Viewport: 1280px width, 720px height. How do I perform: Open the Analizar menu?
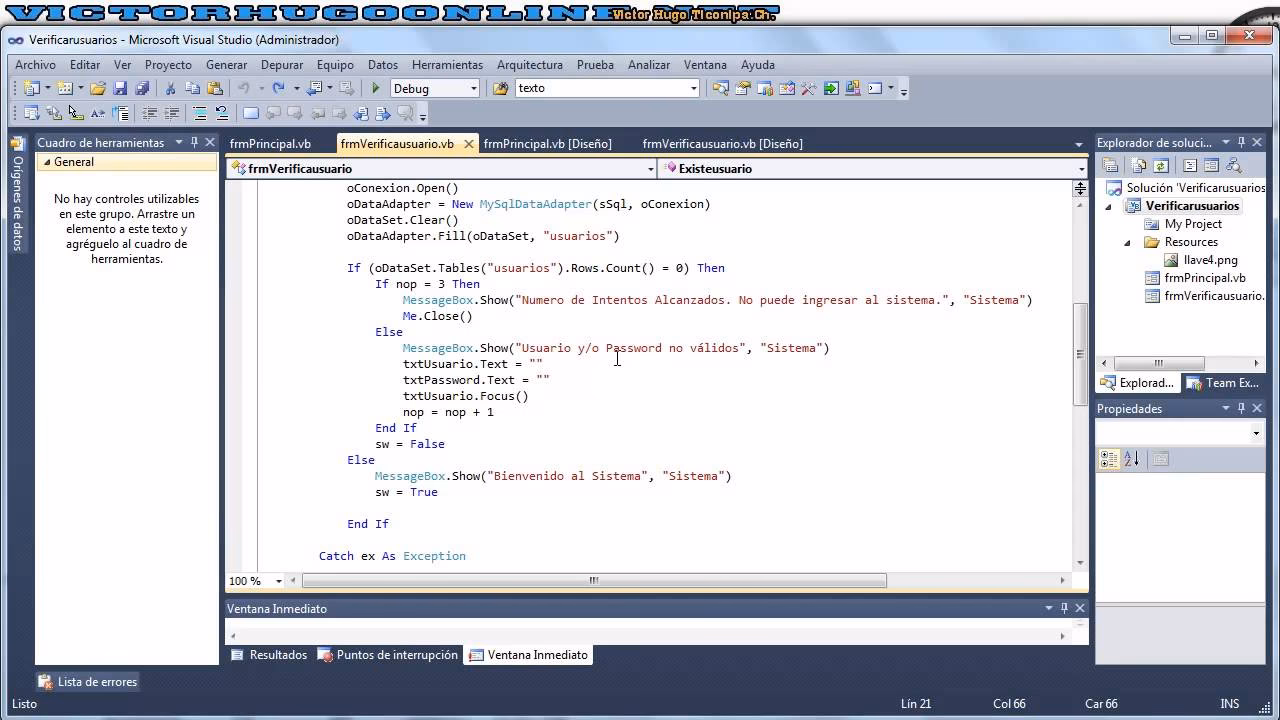649,64
